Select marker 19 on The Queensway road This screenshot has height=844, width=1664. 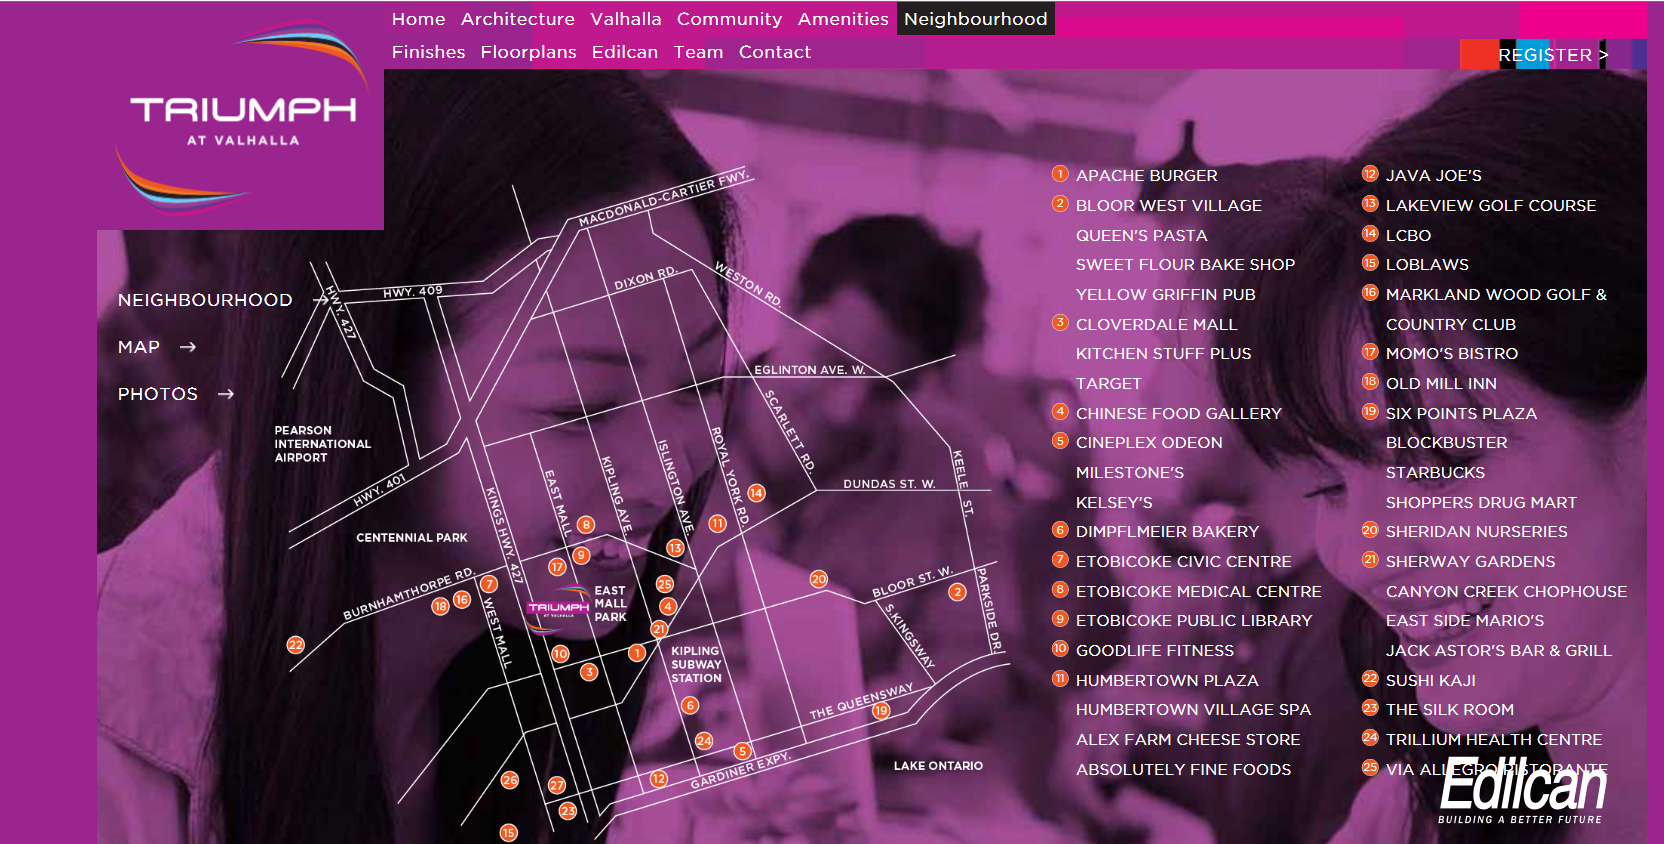click(x=881, y=711)
